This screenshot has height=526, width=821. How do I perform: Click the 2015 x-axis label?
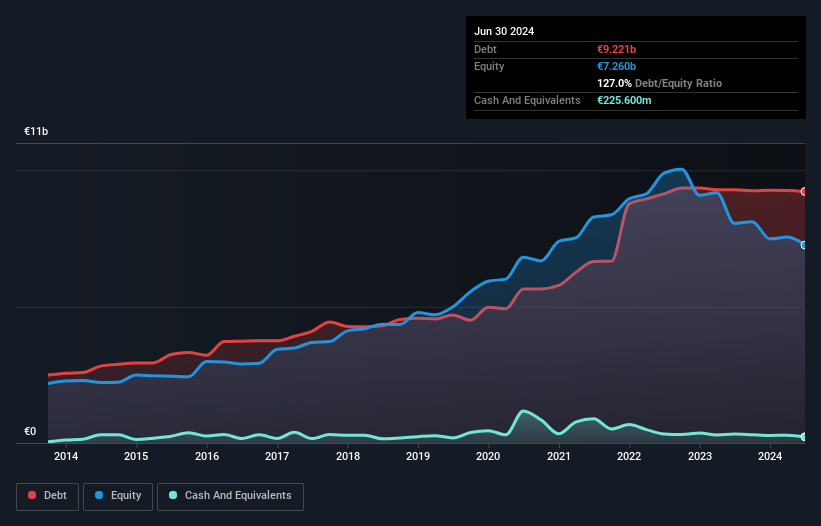(136, 456)
